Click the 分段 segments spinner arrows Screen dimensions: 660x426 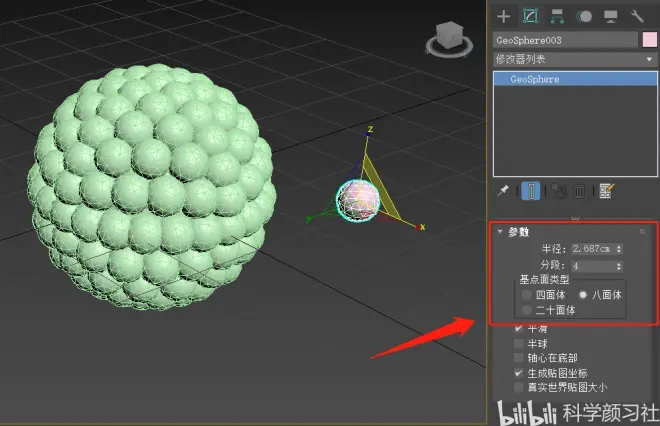(x=619, y=266)
